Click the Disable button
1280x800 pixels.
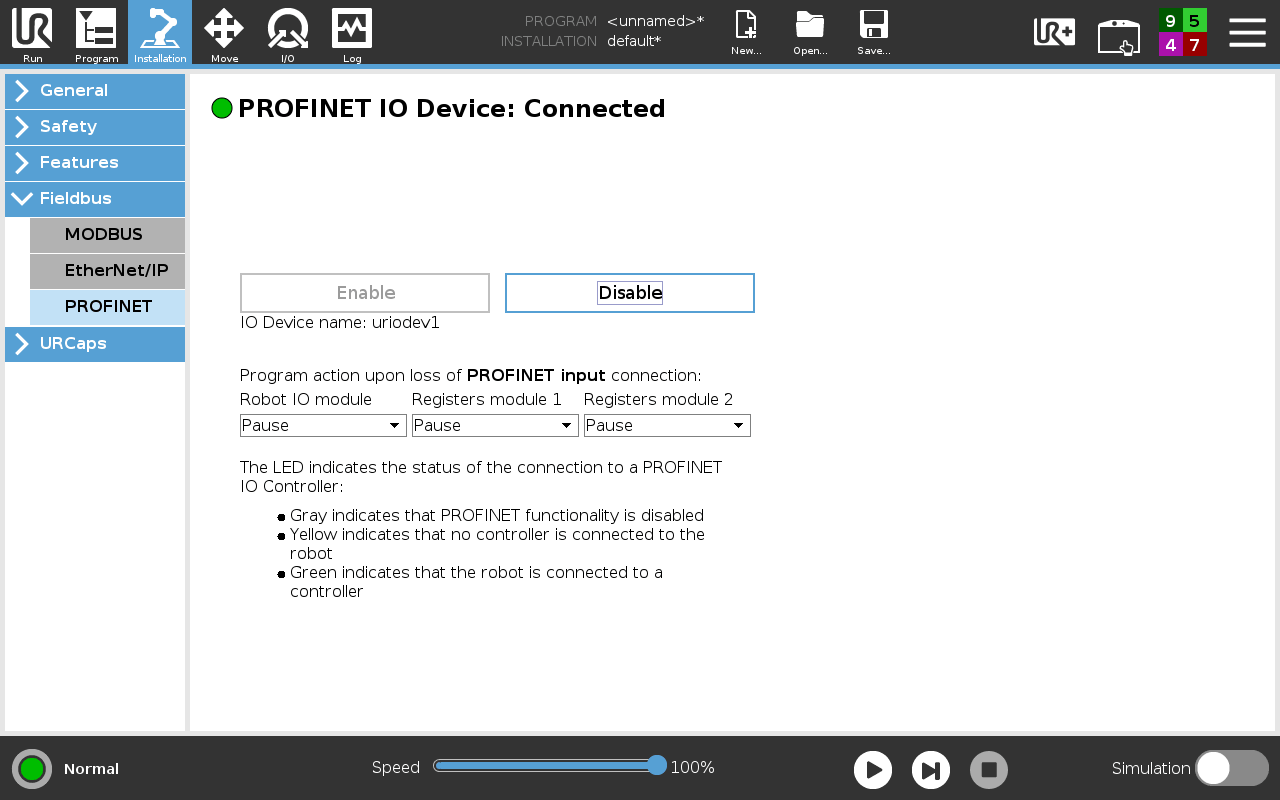[630, 293]
